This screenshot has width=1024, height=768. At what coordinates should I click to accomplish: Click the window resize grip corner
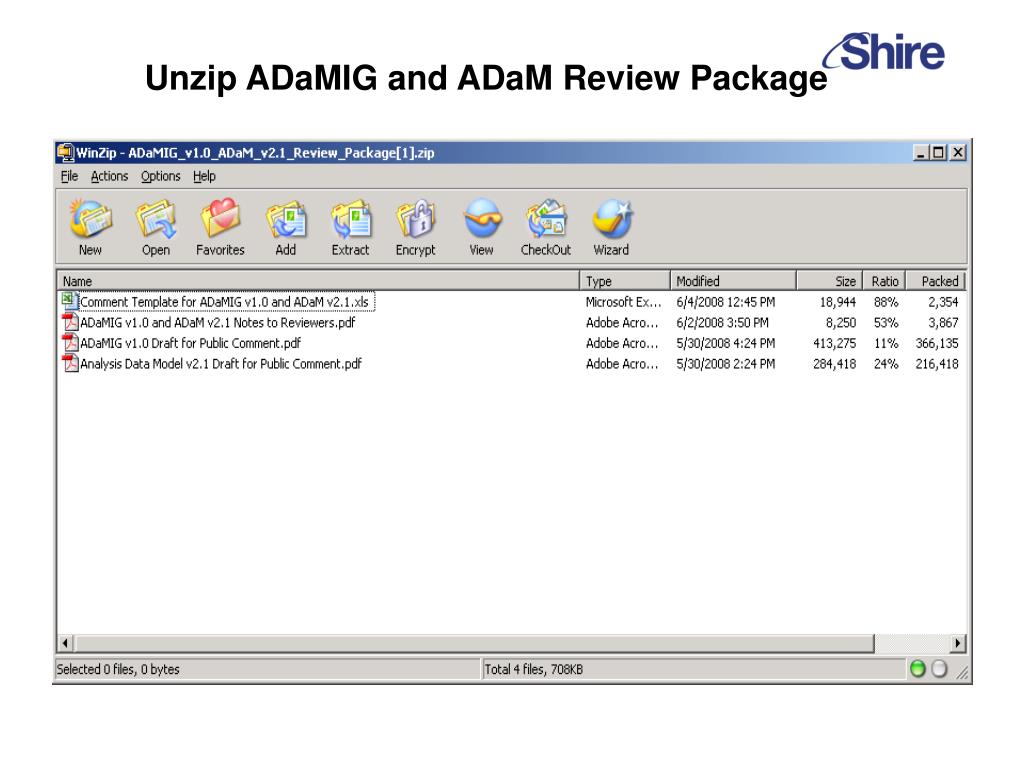[x=962, y=671]
